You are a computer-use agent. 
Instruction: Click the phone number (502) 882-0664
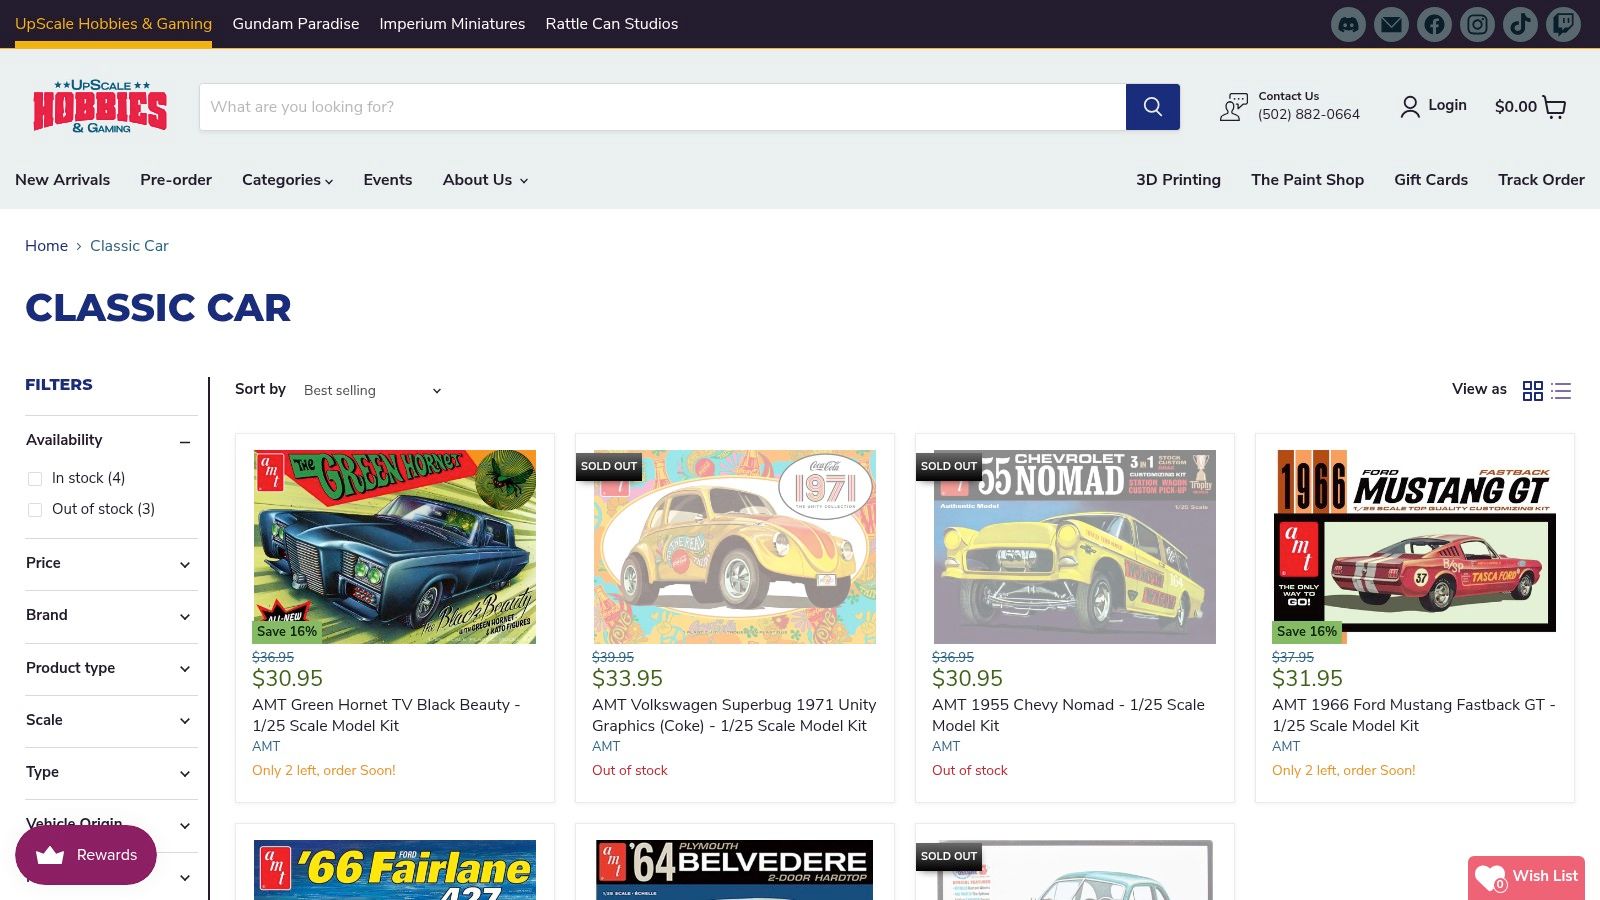(x=1309, y=115)
